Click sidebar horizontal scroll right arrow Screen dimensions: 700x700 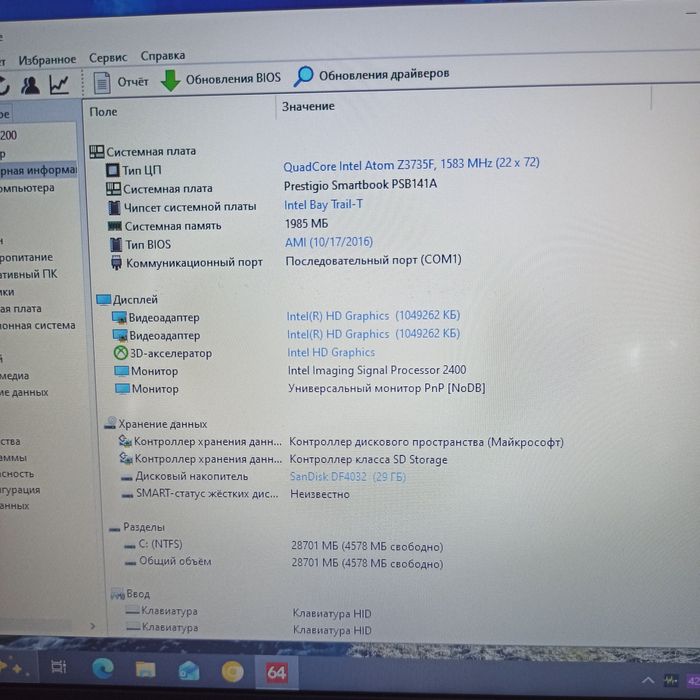[92, 626]
